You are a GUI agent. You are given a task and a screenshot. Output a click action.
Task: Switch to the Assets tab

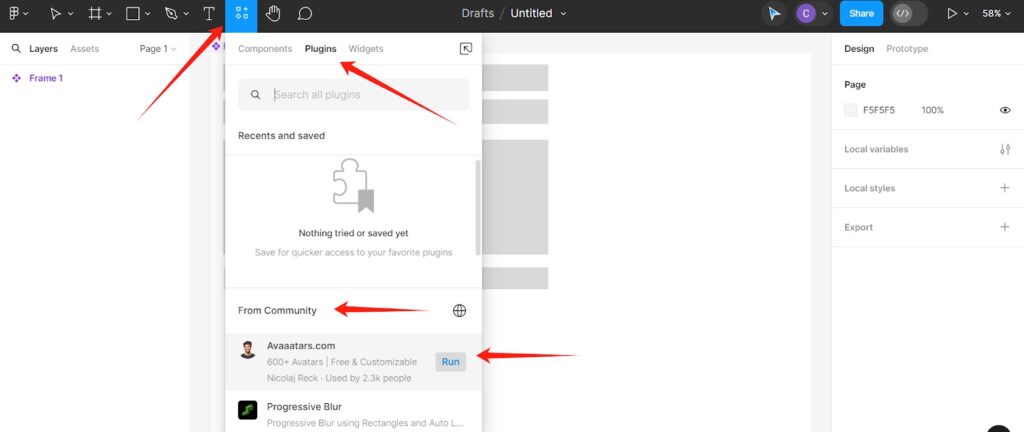[x=84, y=49]
